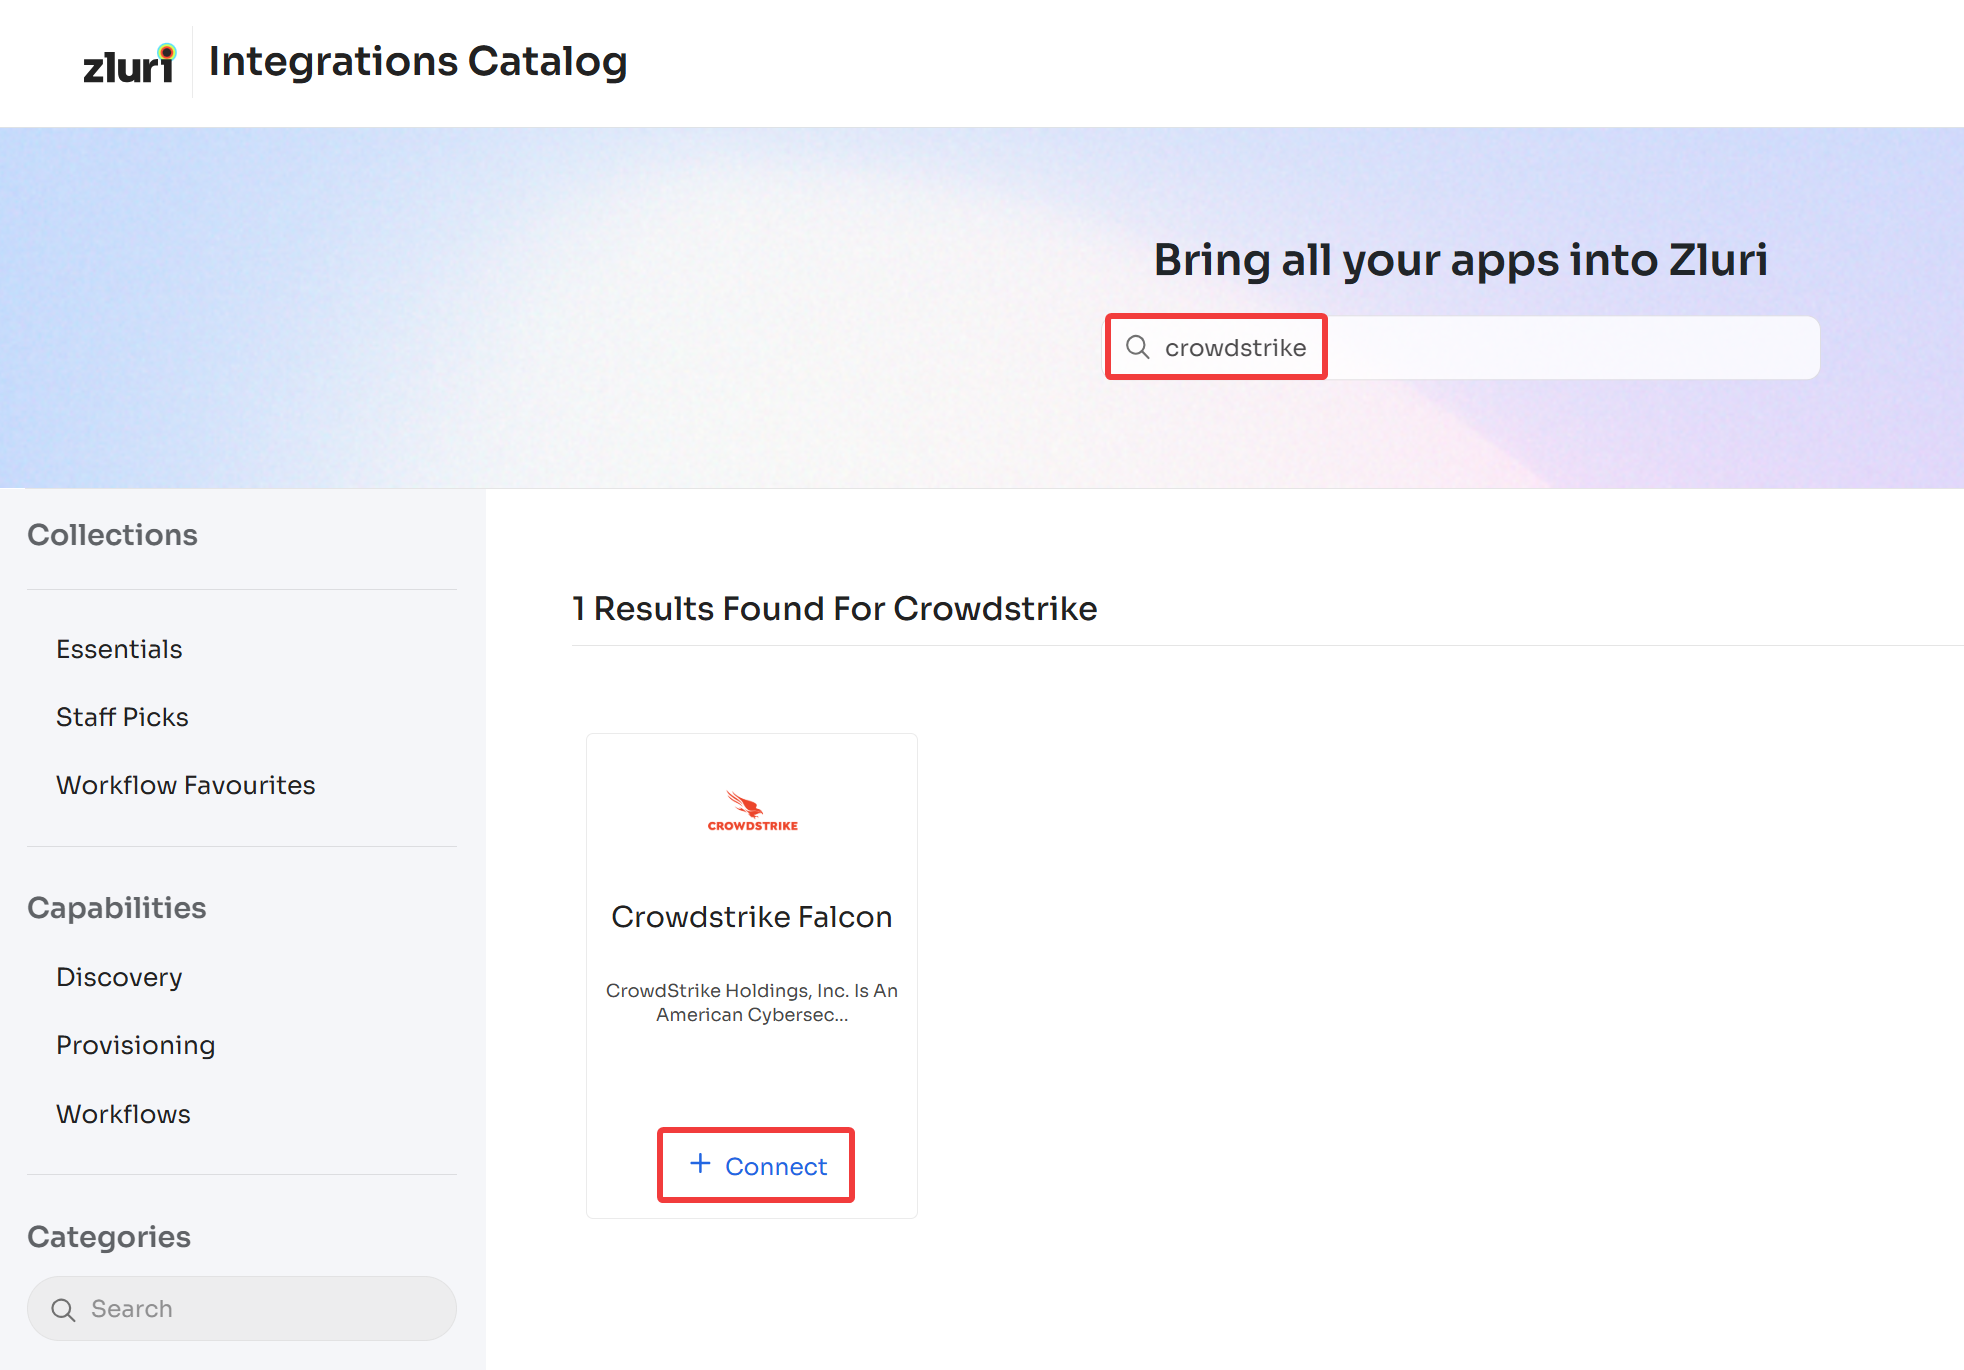Click the CrowdStrike falcon logo
The height and width of the screenshot is (1370, 1964).
pyautogui.click(x=752, y=811)
